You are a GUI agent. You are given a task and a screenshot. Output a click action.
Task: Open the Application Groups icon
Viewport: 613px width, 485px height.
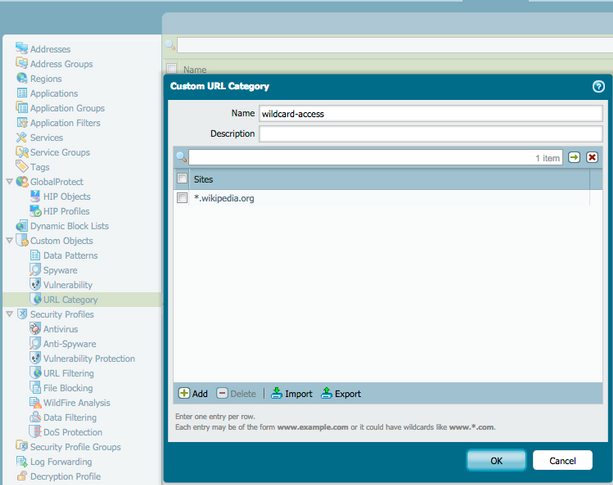coord(22,107)
